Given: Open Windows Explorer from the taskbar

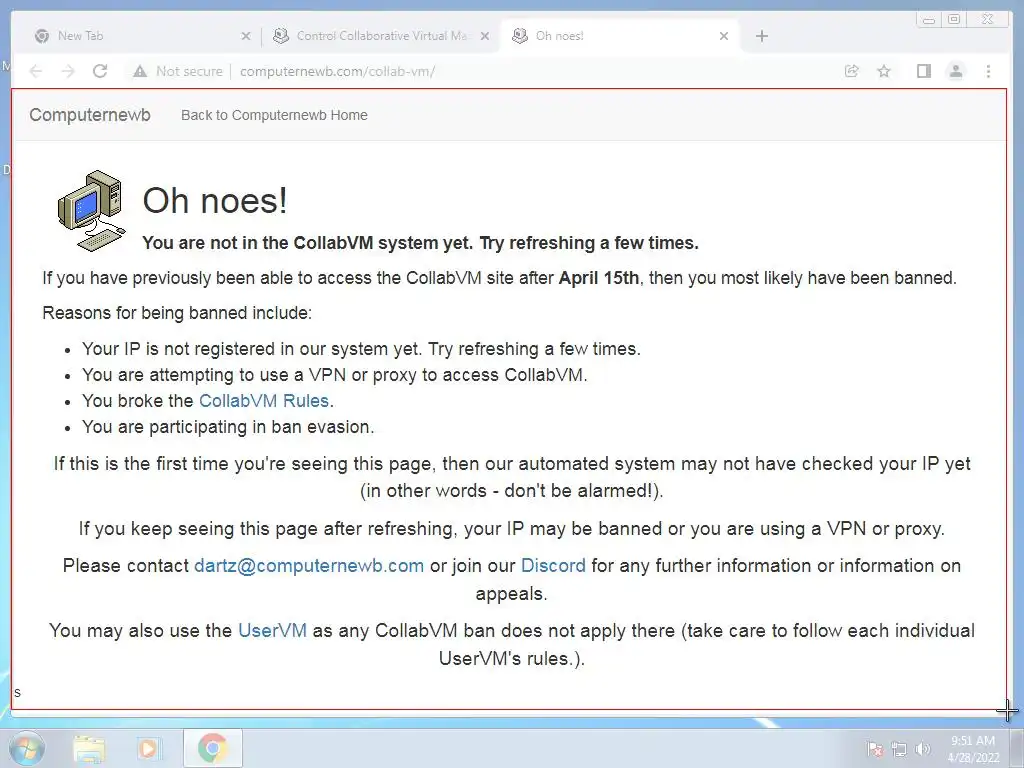Looking at the screenshot, I should 89,749.
